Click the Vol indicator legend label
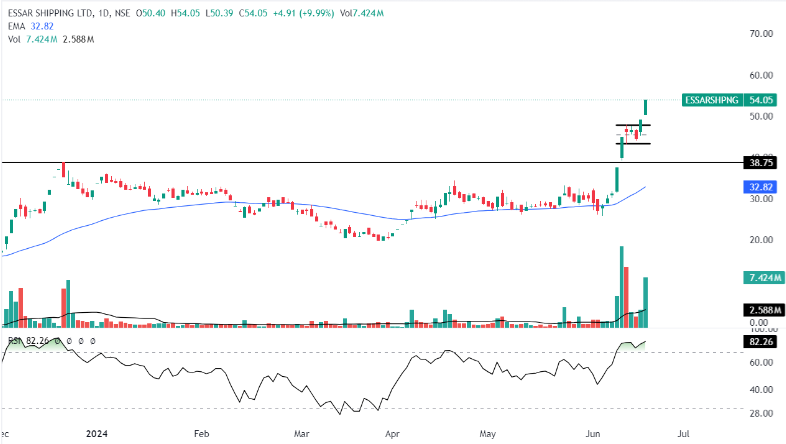This screenshot has height=444, width=786. (x=14, y=39)
